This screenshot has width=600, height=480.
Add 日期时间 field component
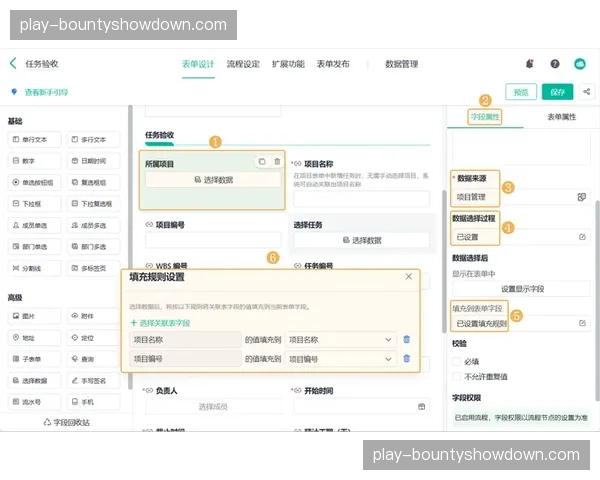click(93, 161)
